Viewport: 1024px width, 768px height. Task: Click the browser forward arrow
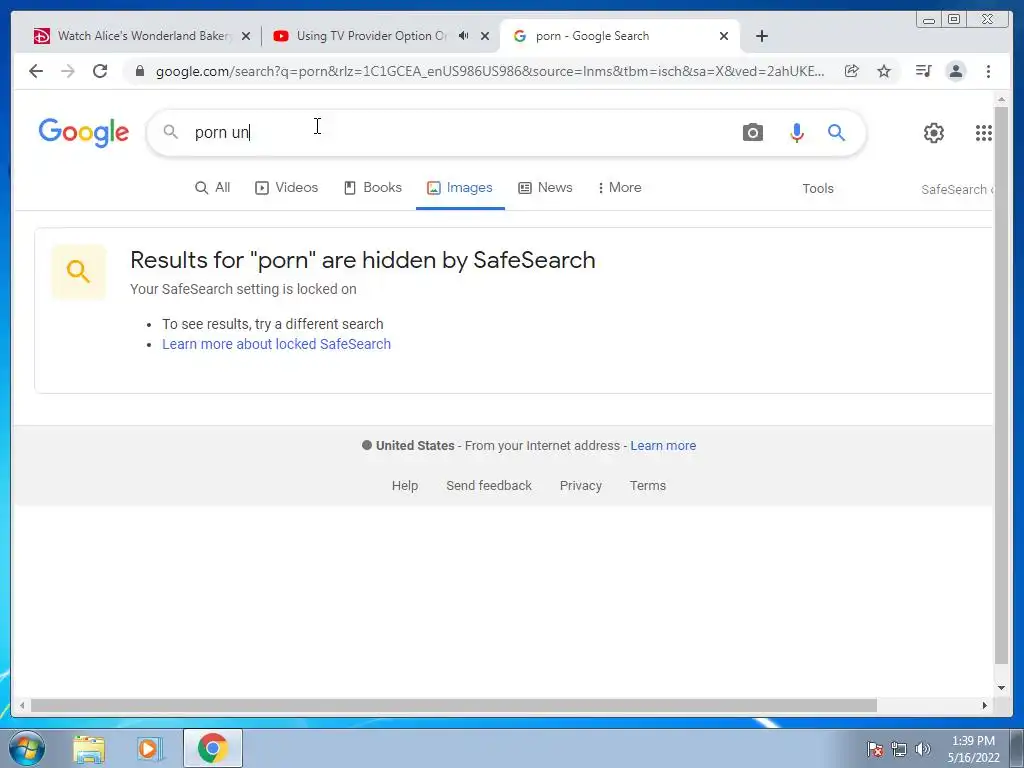click(68, 71)
